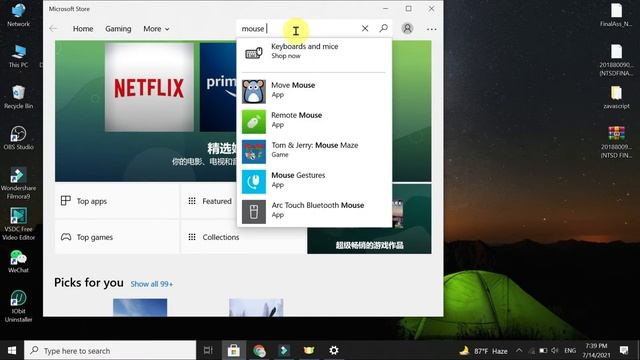Open FinalAss_N file on desktop
Screen dimensions: 640x360
click(x=616, y=15)
